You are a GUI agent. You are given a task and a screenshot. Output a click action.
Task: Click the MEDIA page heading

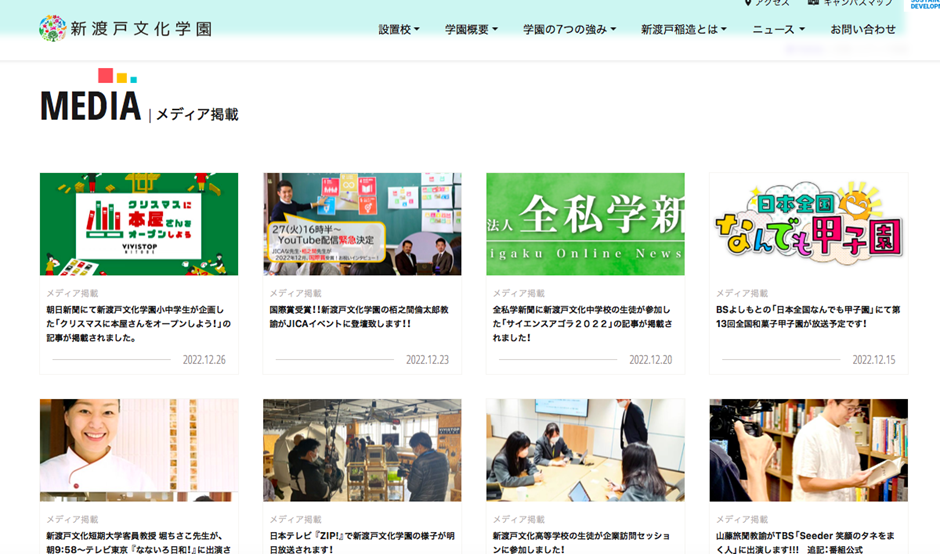tap(91, 106)
